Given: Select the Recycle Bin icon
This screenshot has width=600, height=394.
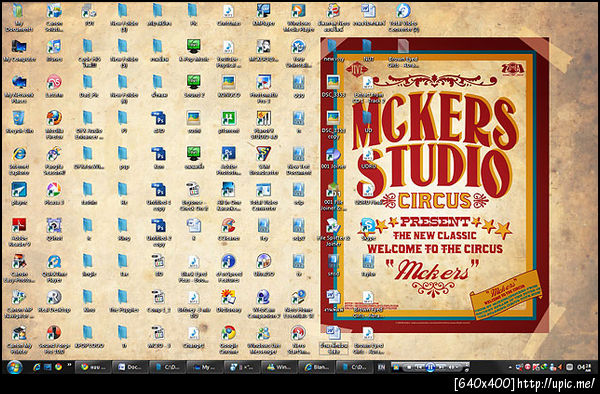Looking at the screenshot, I should coord(19,122).
